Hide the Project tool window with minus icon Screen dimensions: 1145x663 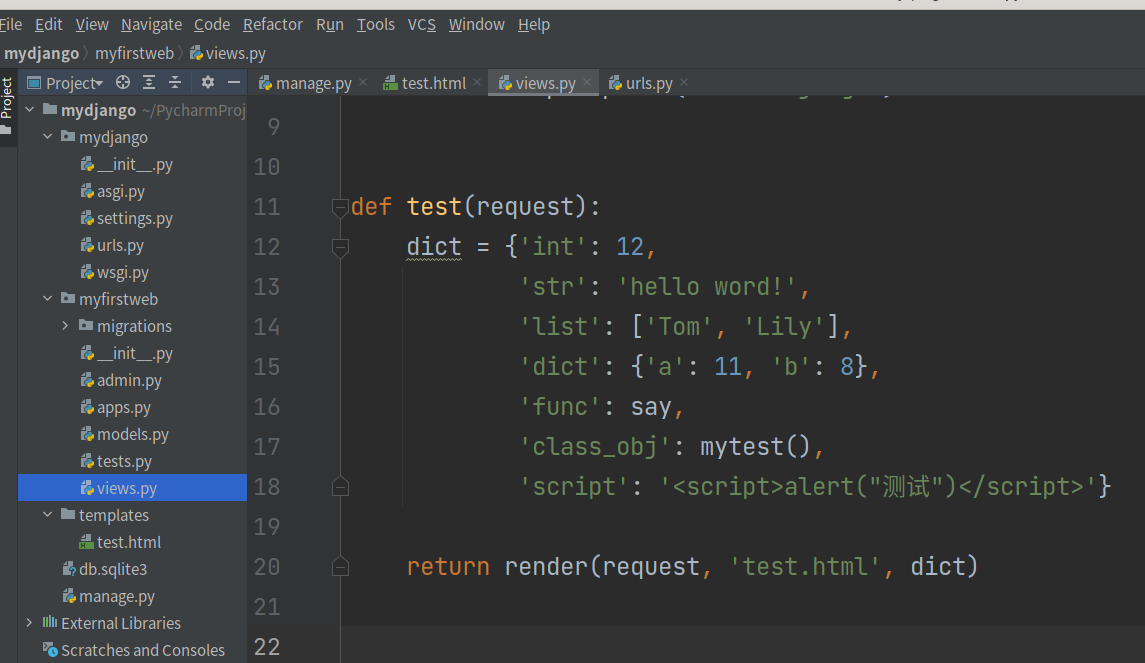(234, 83)
